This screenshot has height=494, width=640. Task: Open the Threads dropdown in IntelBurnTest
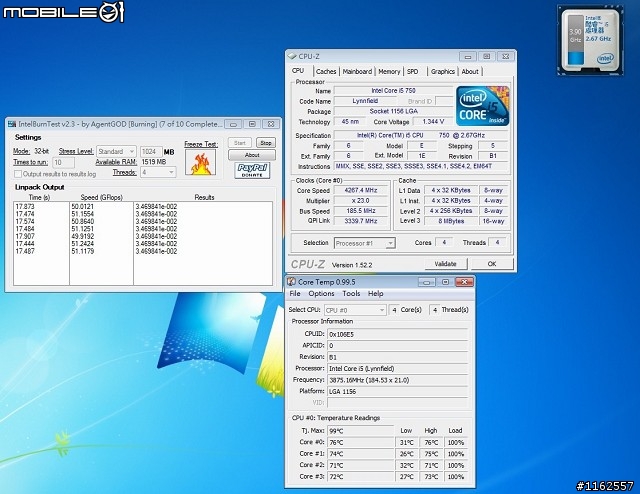(x=158, y=172)
